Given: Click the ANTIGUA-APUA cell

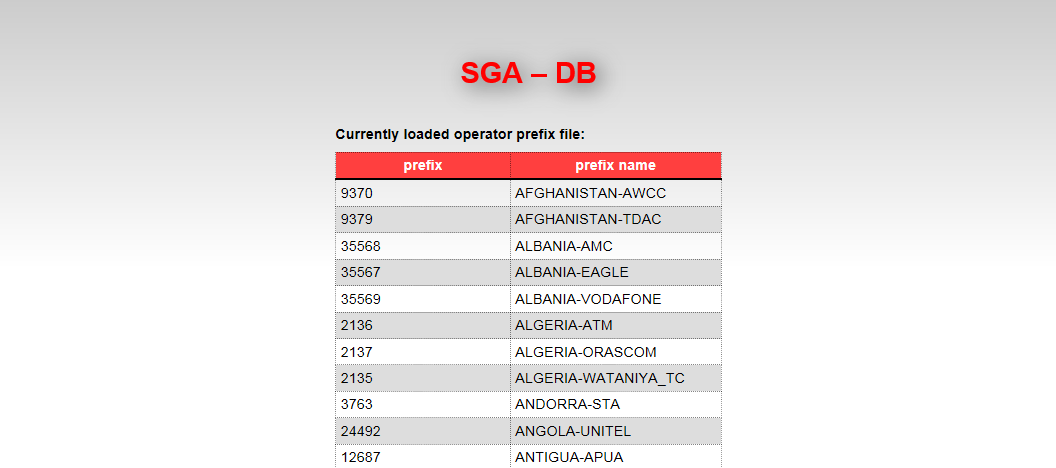Looking at the screenshot, I should 616,457.
